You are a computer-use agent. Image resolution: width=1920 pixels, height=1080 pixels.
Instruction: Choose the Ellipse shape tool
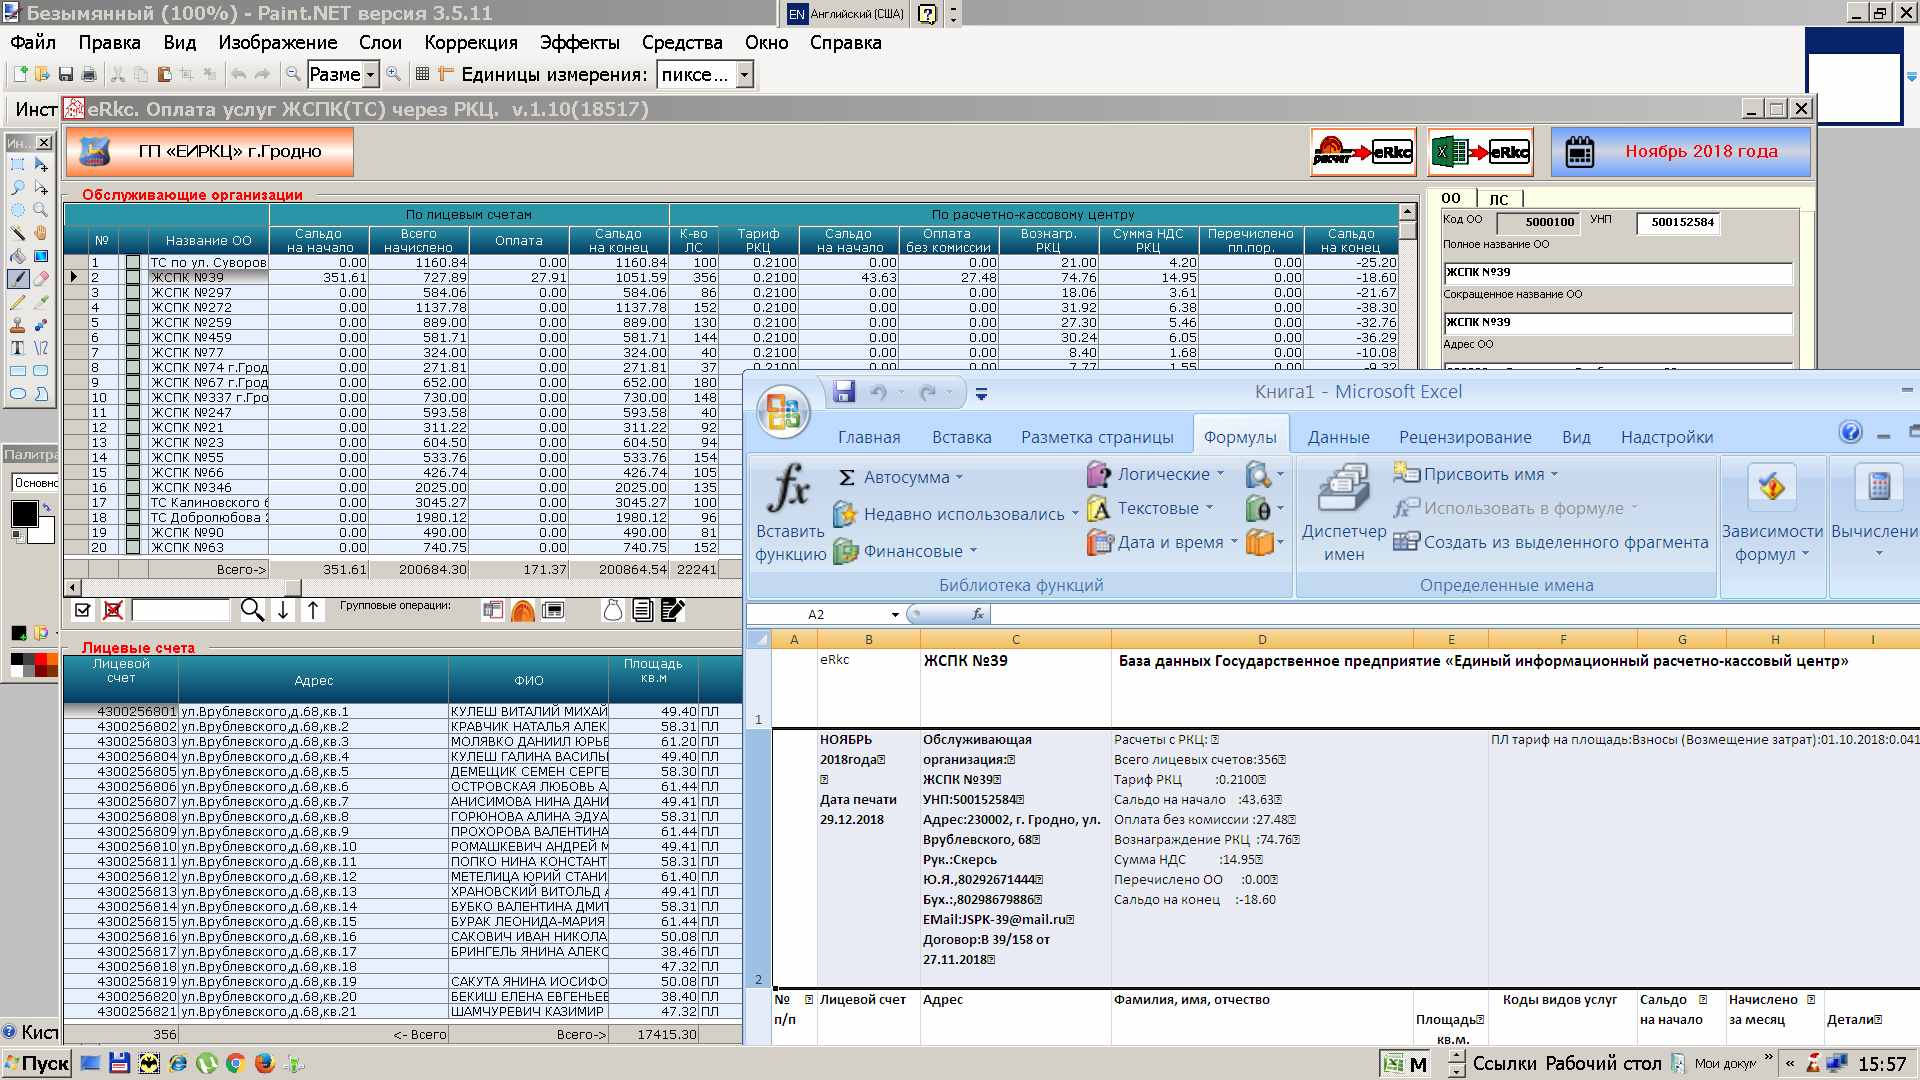pyautogui.click(x=18, y=394)
